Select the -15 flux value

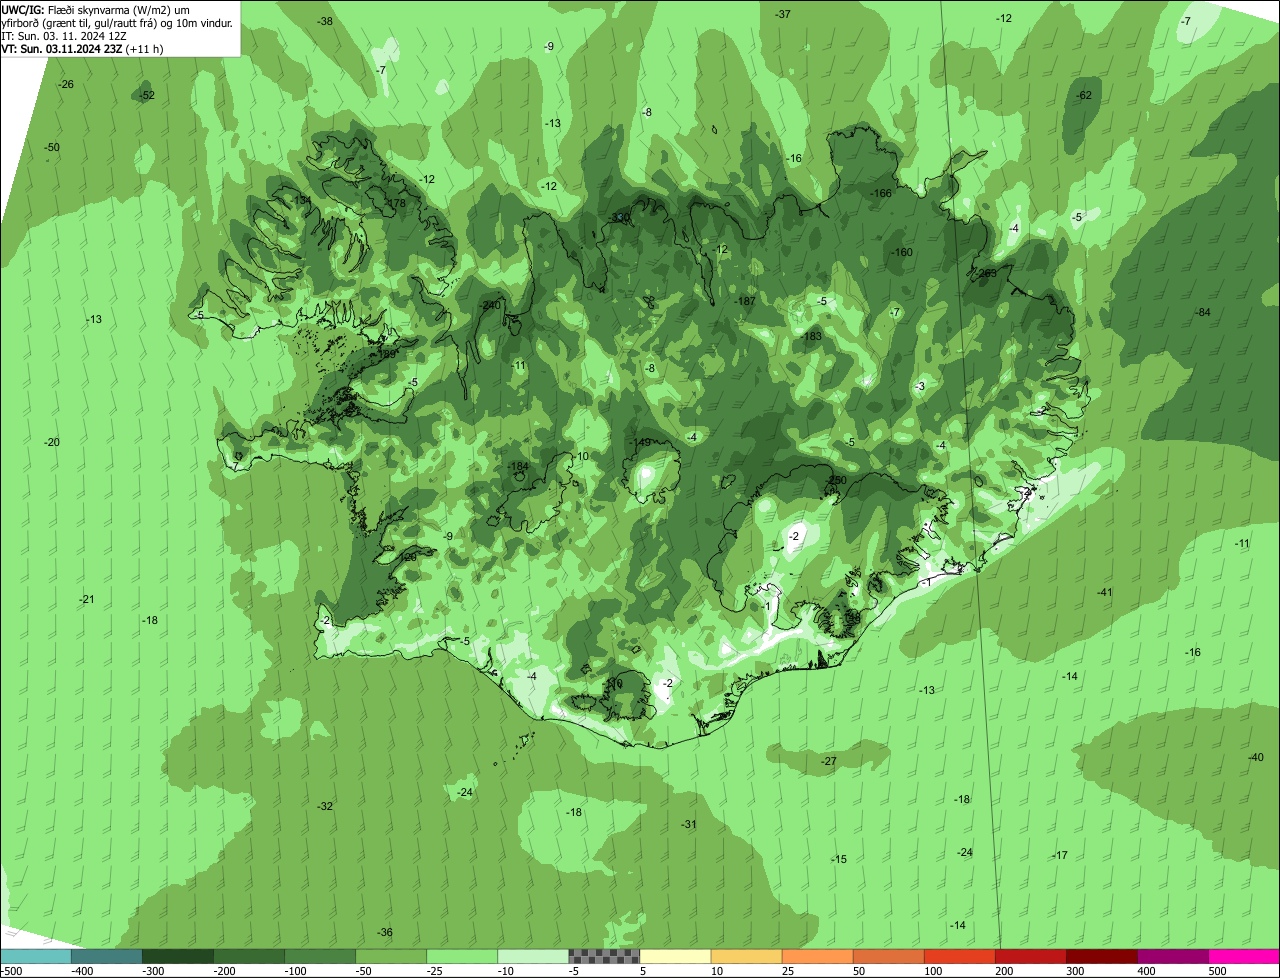(839, 859)
